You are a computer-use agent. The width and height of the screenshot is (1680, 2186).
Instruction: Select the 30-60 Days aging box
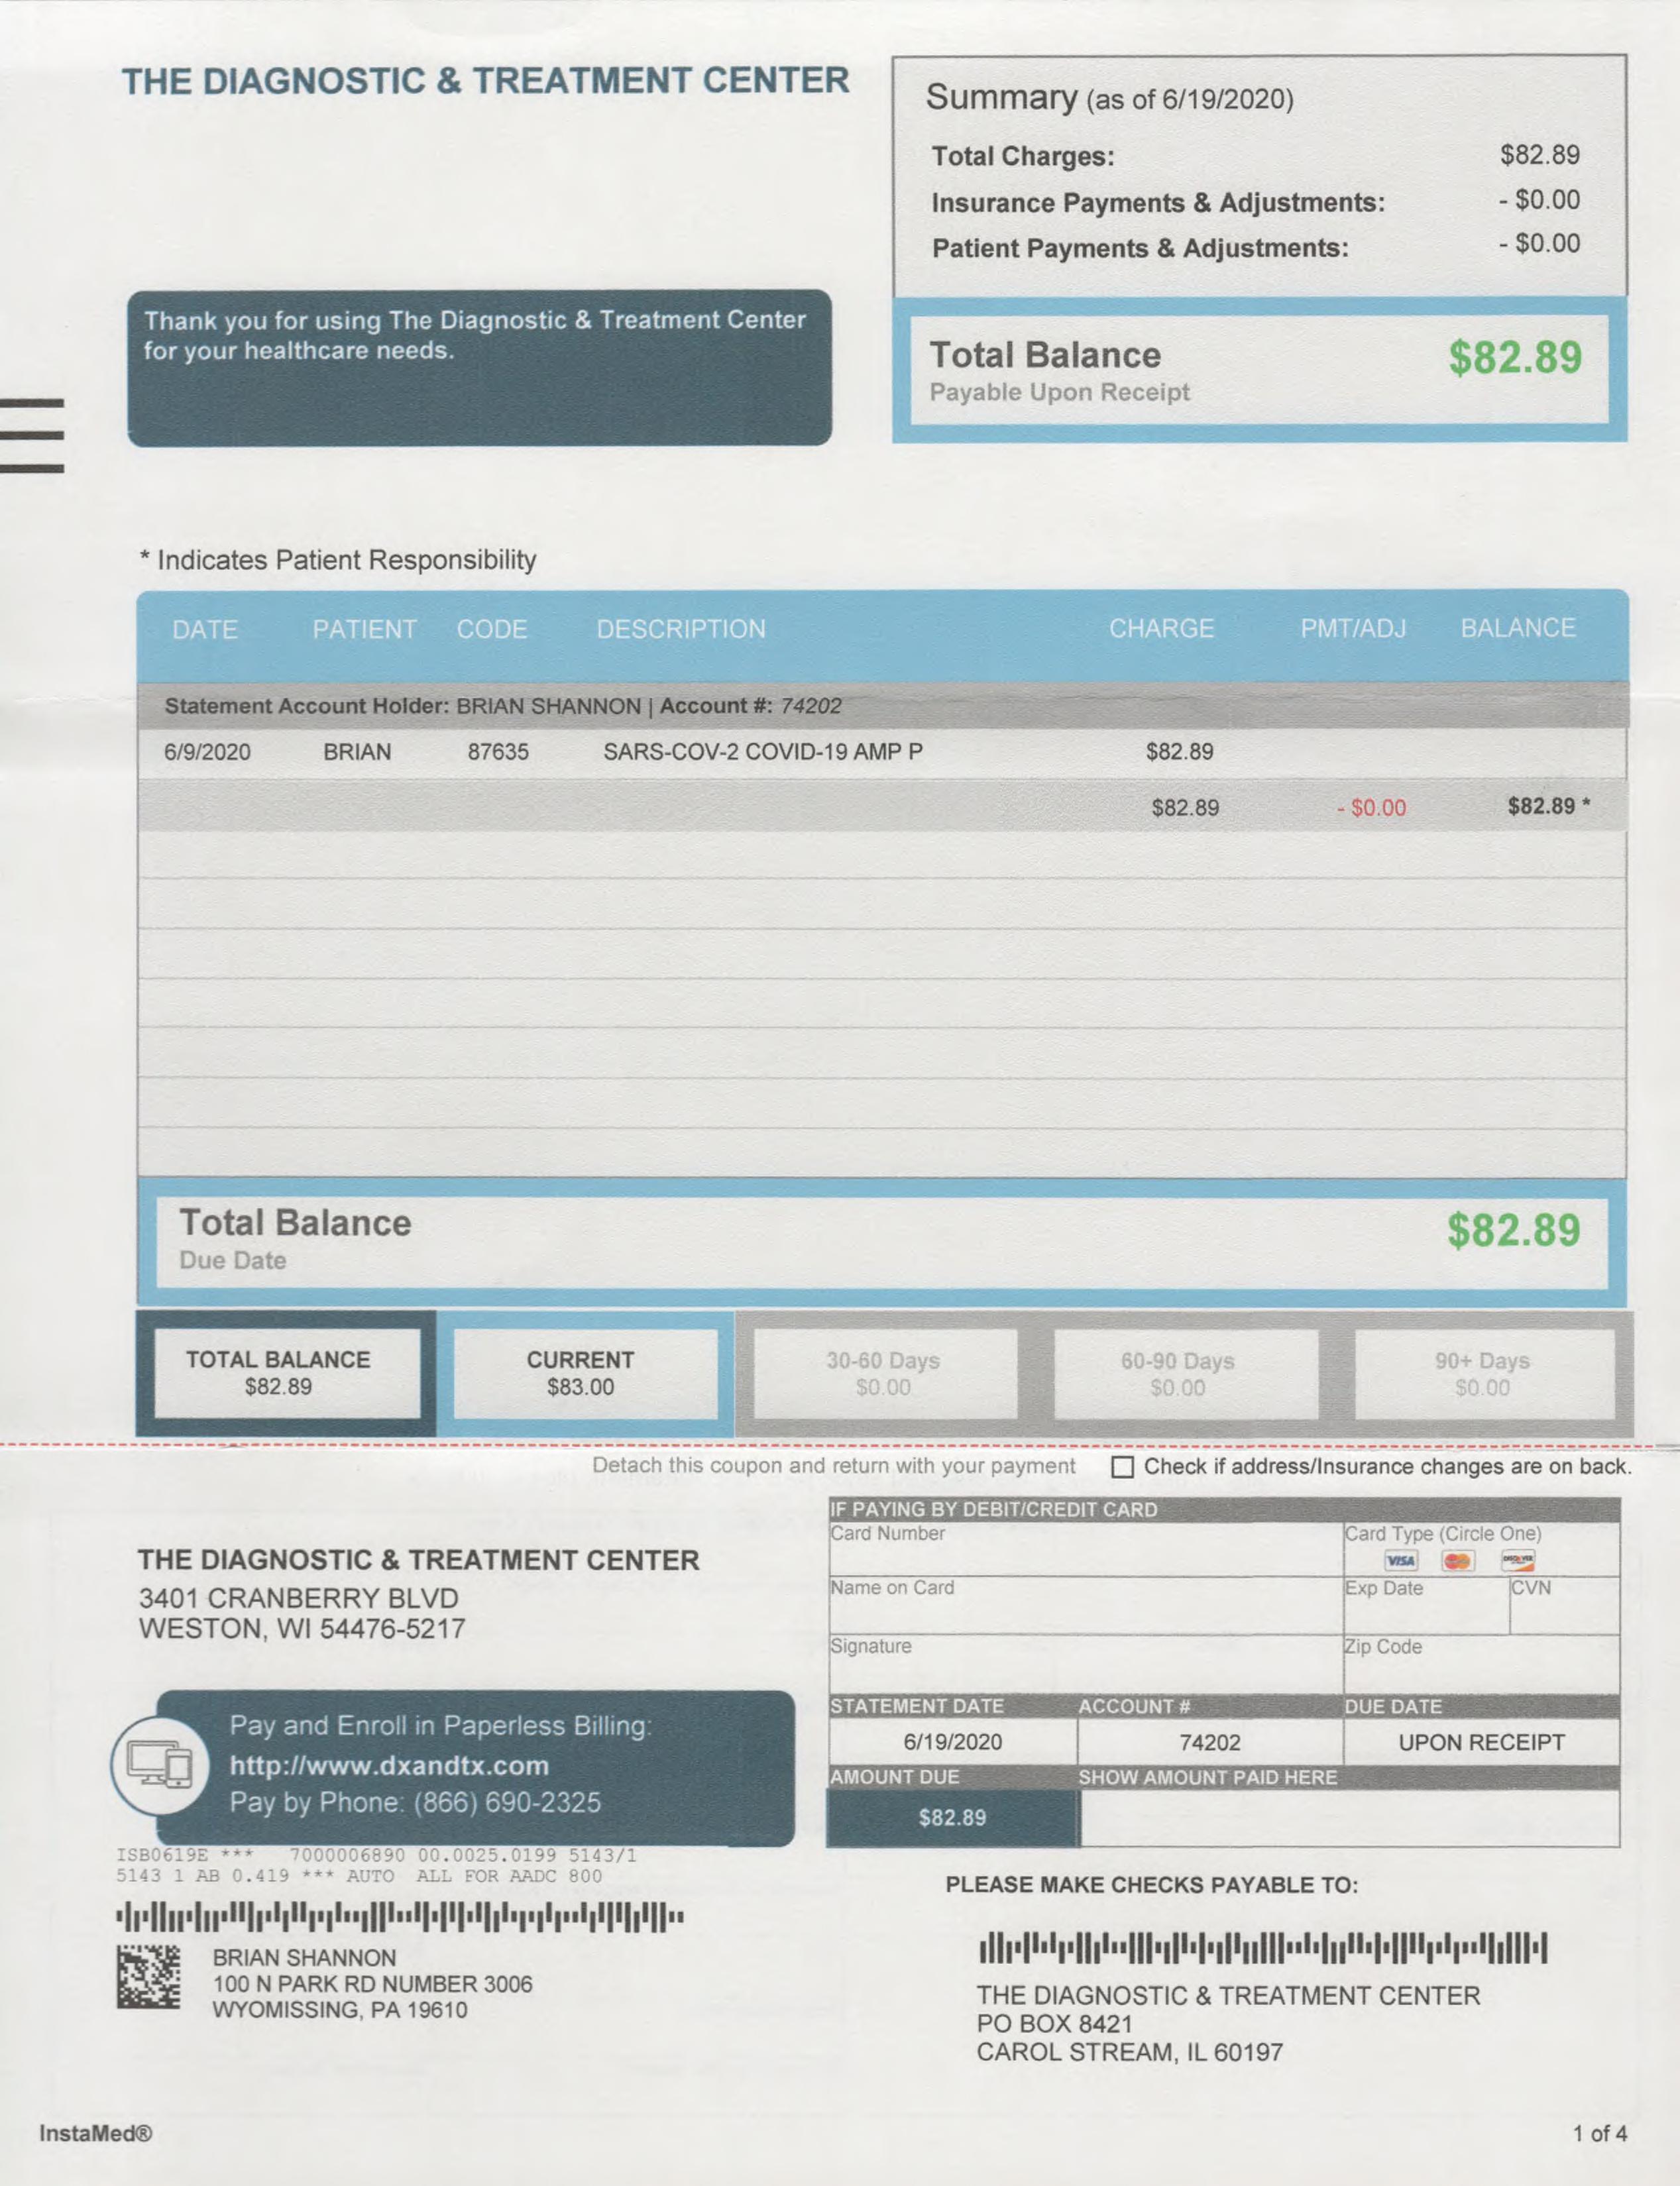(884, 1373)
